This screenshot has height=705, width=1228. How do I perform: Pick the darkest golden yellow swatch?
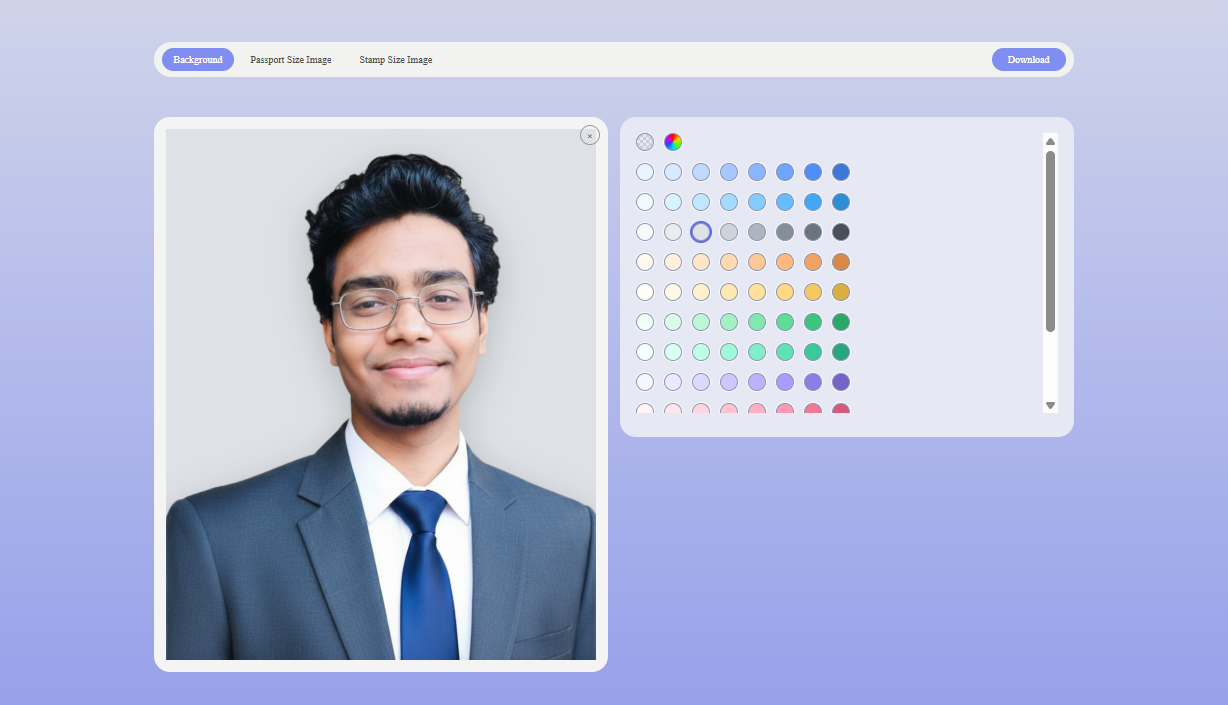(x=841, y=292)
